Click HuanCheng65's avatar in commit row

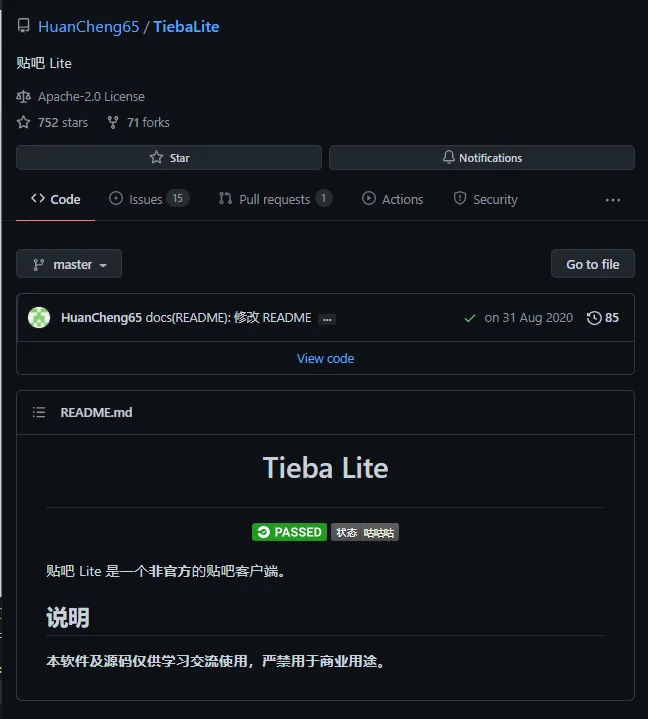(x=39, y=318)
